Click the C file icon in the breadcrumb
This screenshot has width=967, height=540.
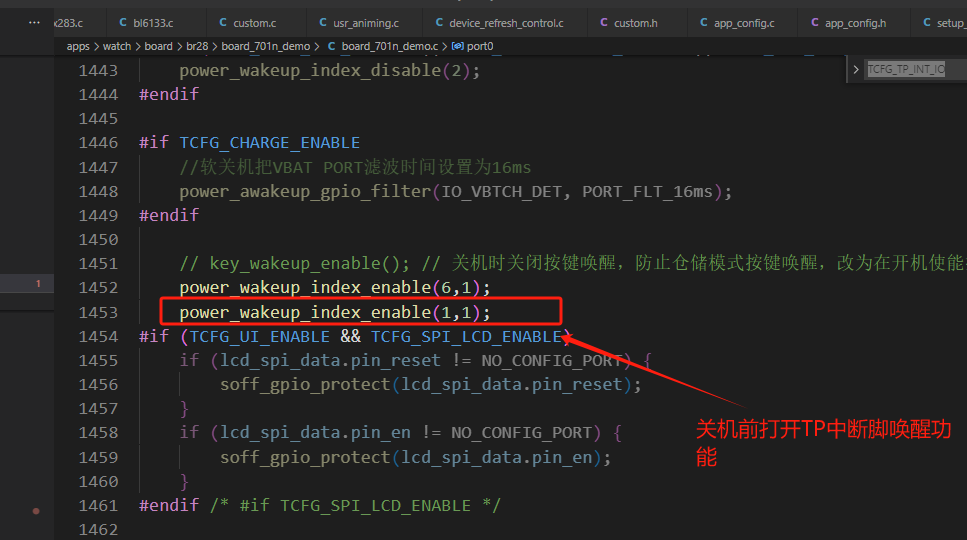point(332,46)
